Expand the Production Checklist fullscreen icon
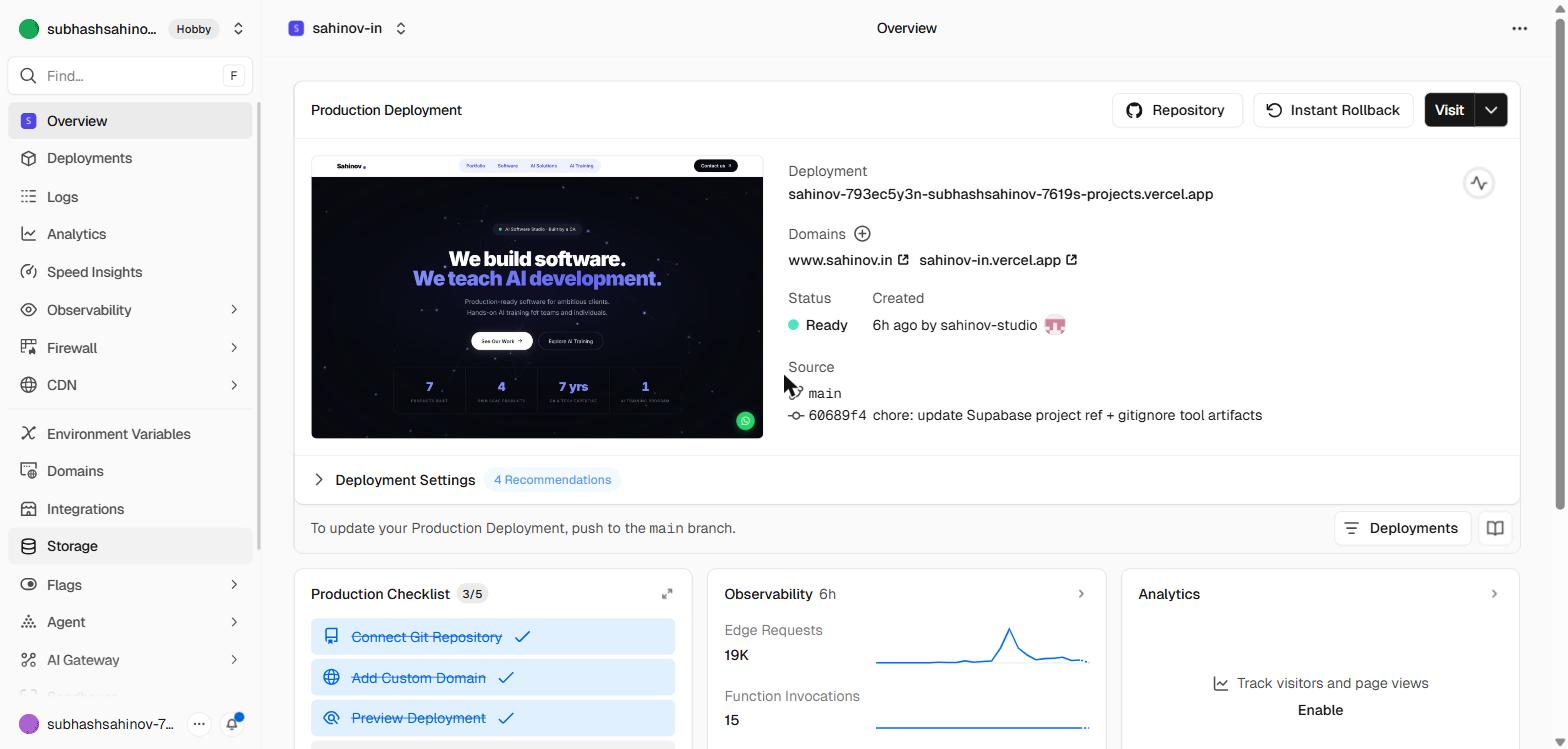1568x749 pixels. click(667, 594)
